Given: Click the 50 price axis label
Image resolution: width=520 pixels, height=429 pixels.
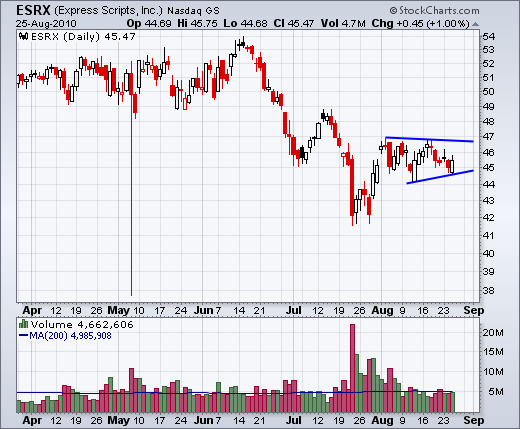Looking at the screenshot, I should (x=488, y=91).
